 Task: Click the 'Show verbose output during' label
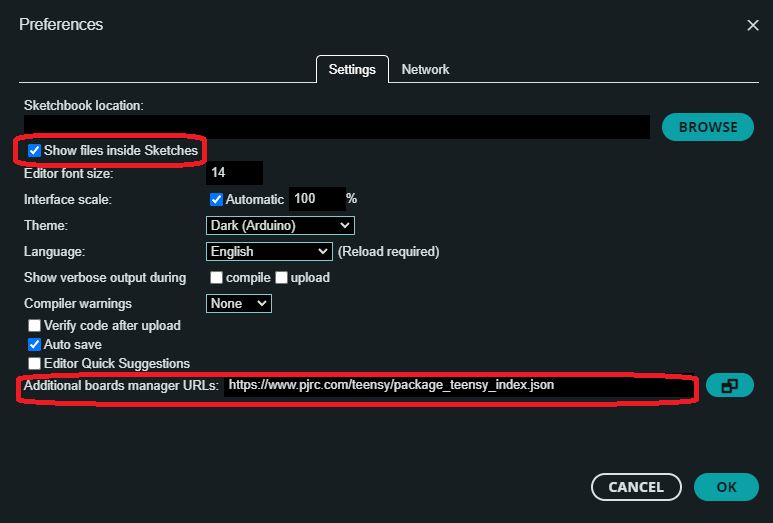105,278
